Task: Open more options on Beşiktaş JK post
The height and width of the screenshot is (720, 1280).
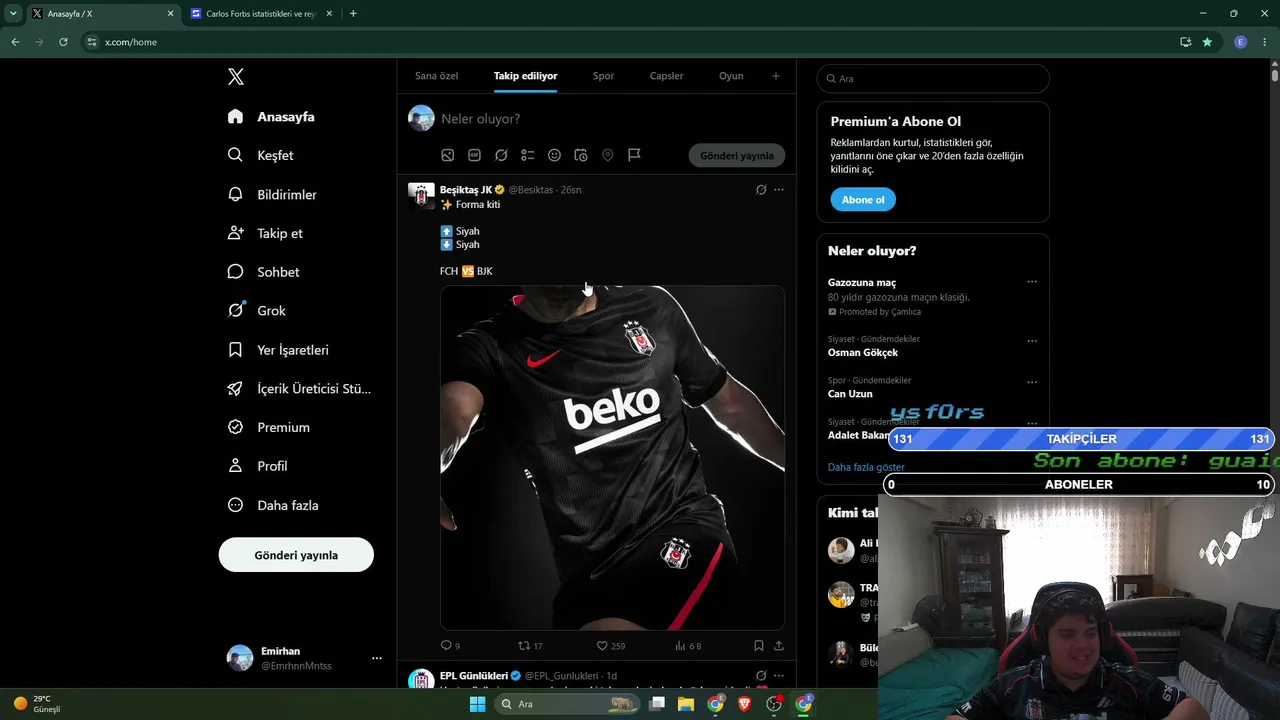Action: pos(779,190)
